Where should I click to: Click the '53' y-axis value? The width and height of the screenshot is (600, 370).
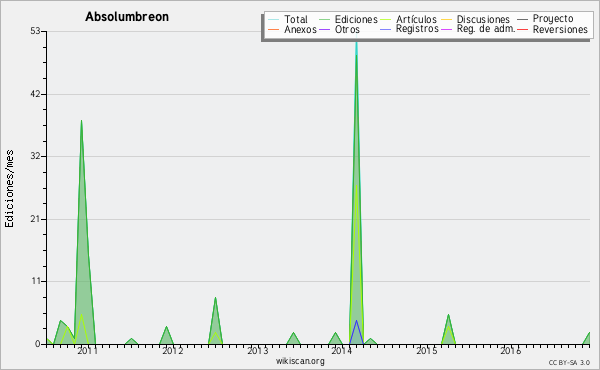pos(36,31)
